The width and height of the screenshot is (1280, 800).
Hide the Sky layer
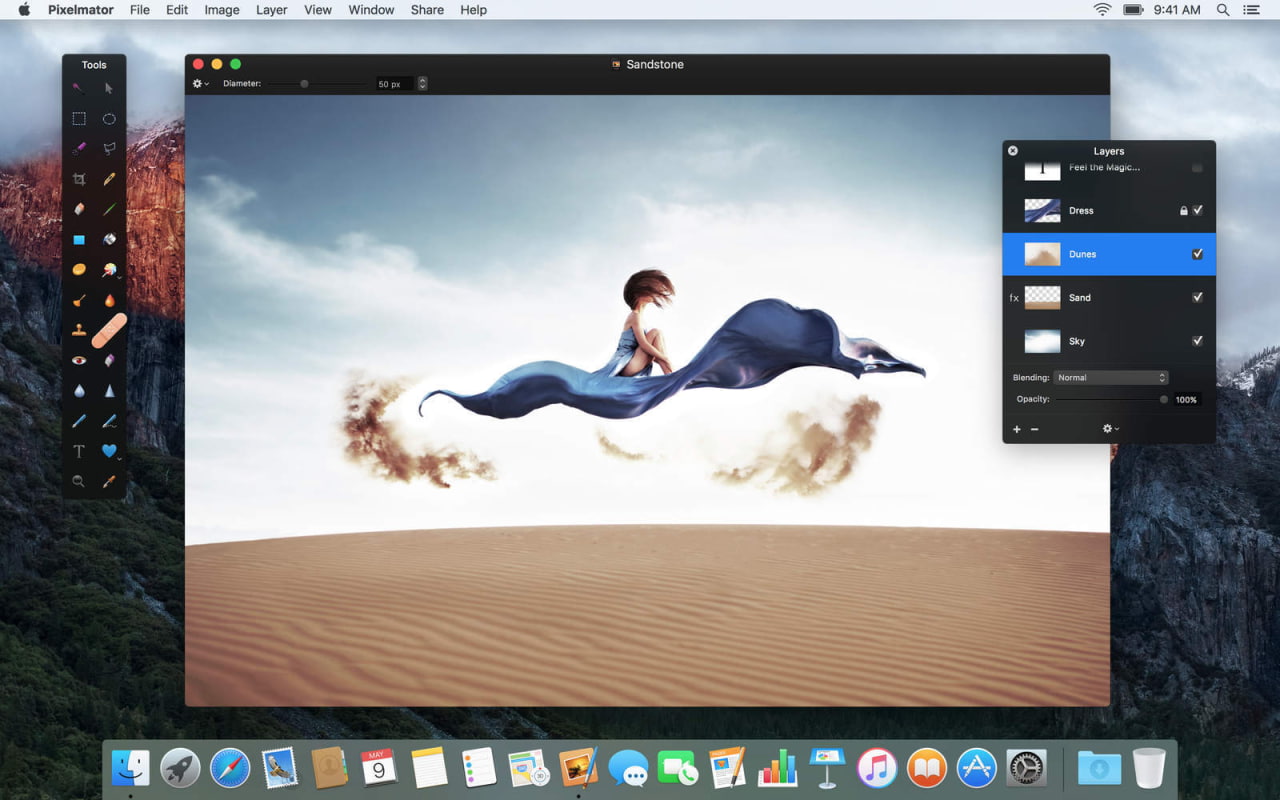pos(1197,341)
